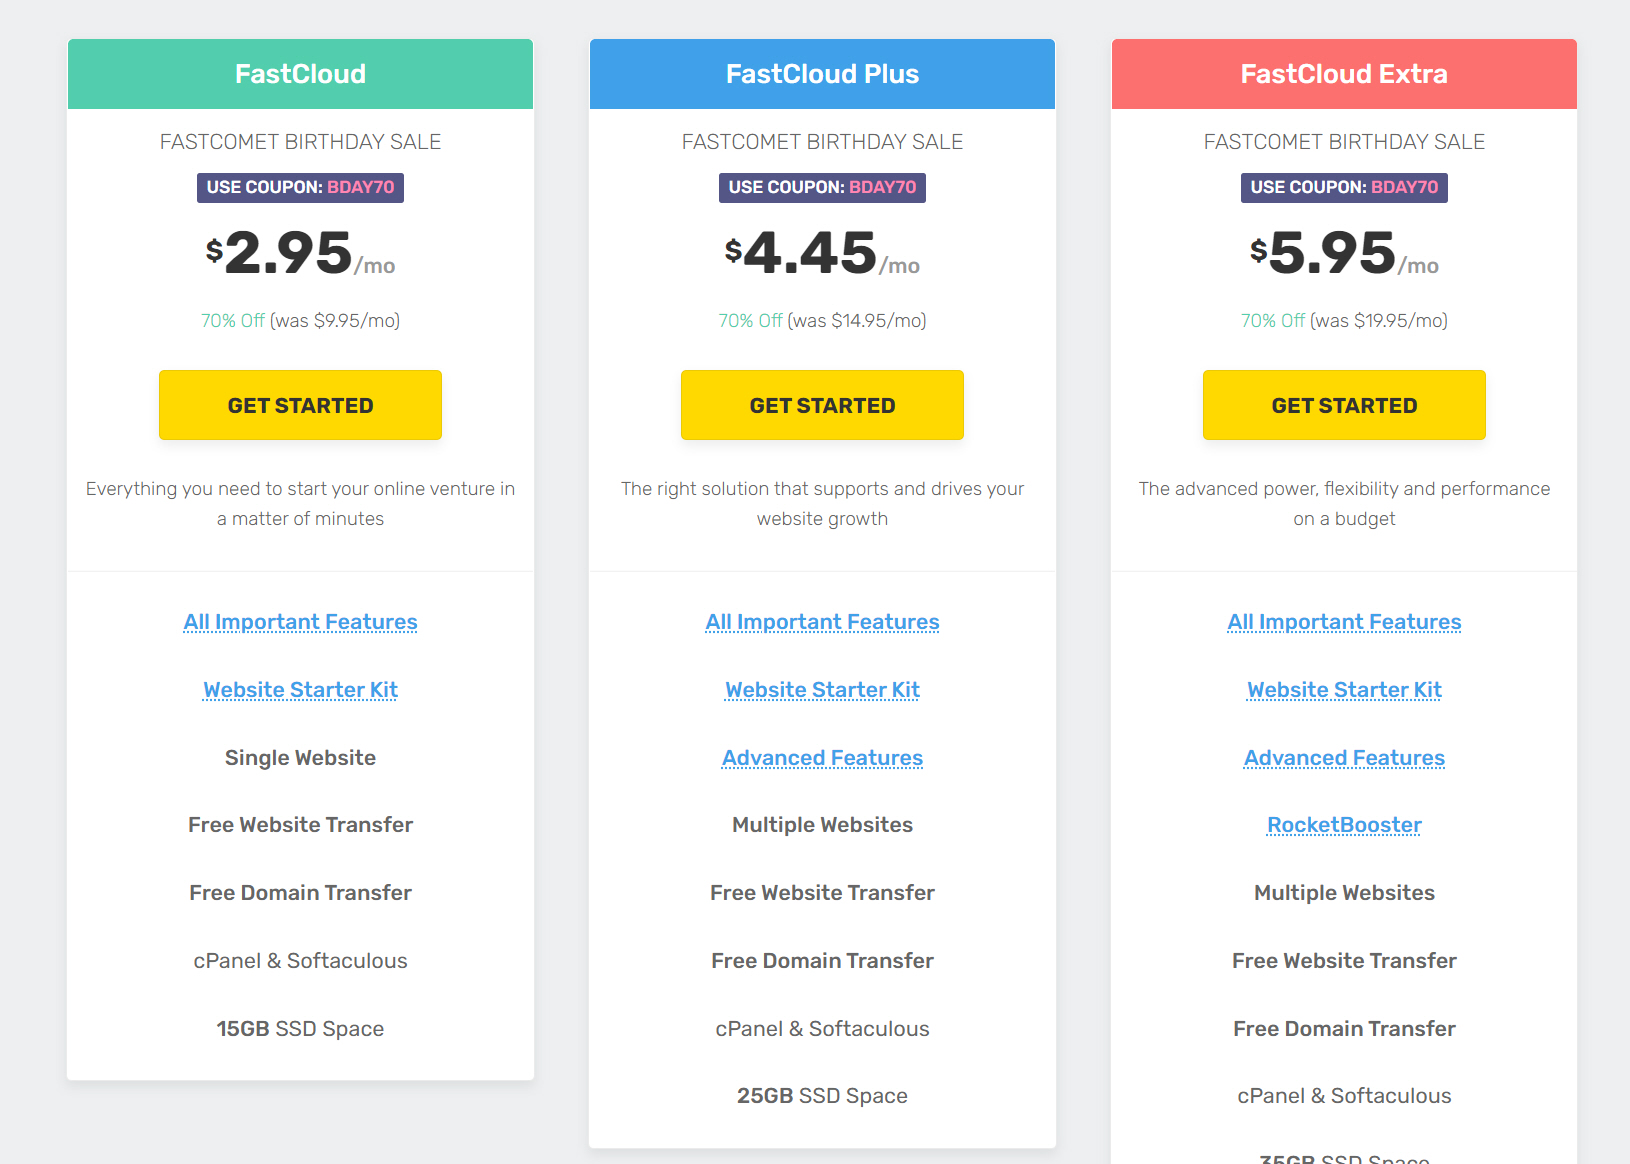The image size is (1630, 1164).
Task: Click 'The right solution that supports' description
Action: (822, 503)
